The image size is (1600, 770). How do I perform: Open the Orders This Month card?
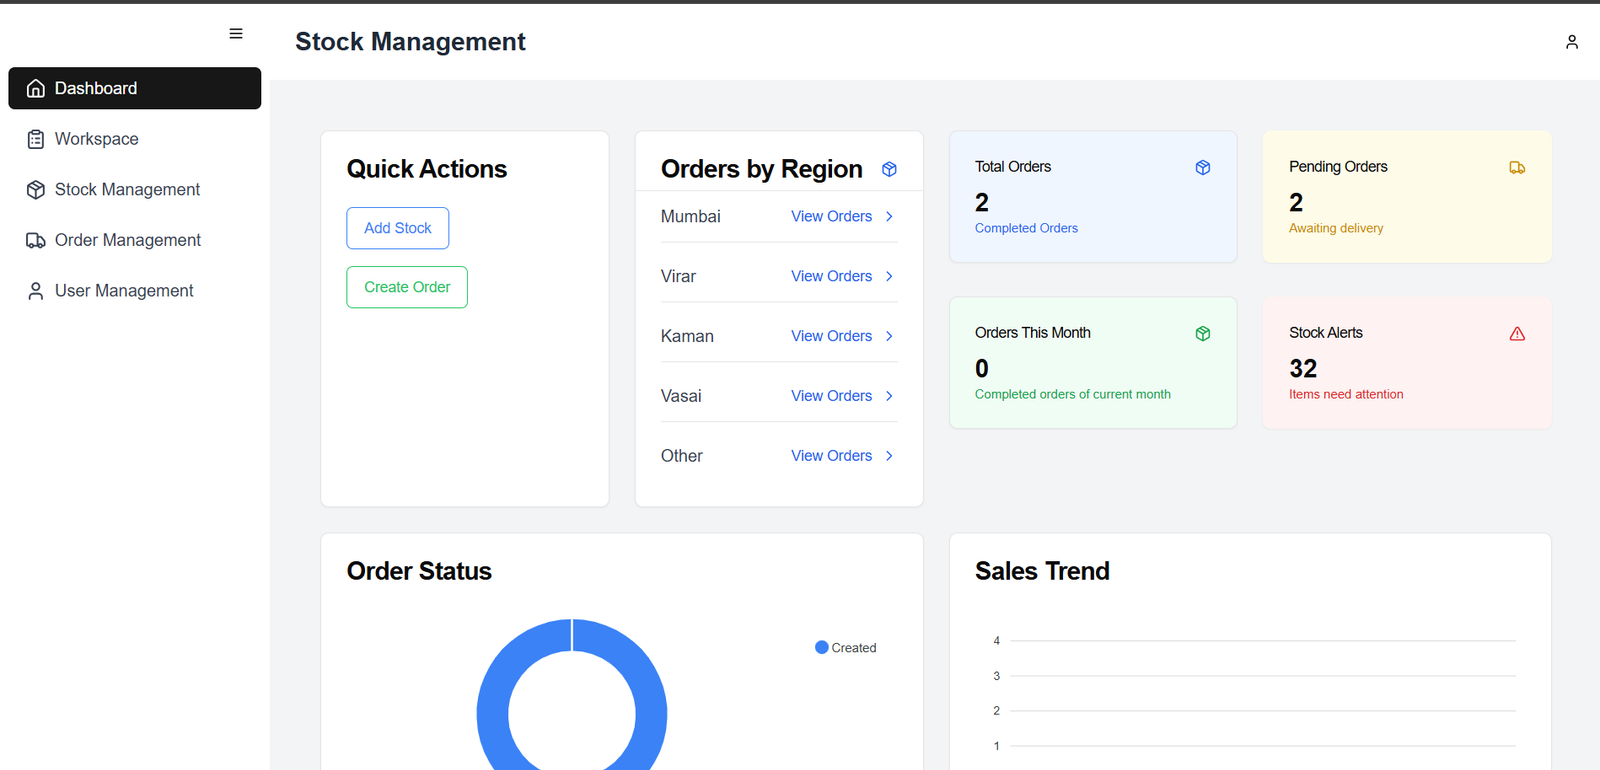1093,363
